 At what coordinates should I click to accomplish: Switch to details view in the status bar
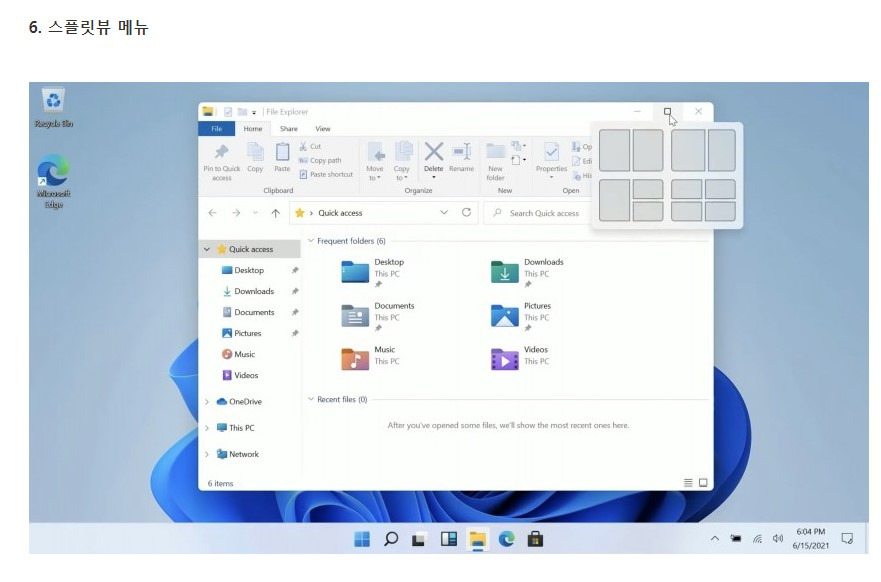click(x=688, y=483)
